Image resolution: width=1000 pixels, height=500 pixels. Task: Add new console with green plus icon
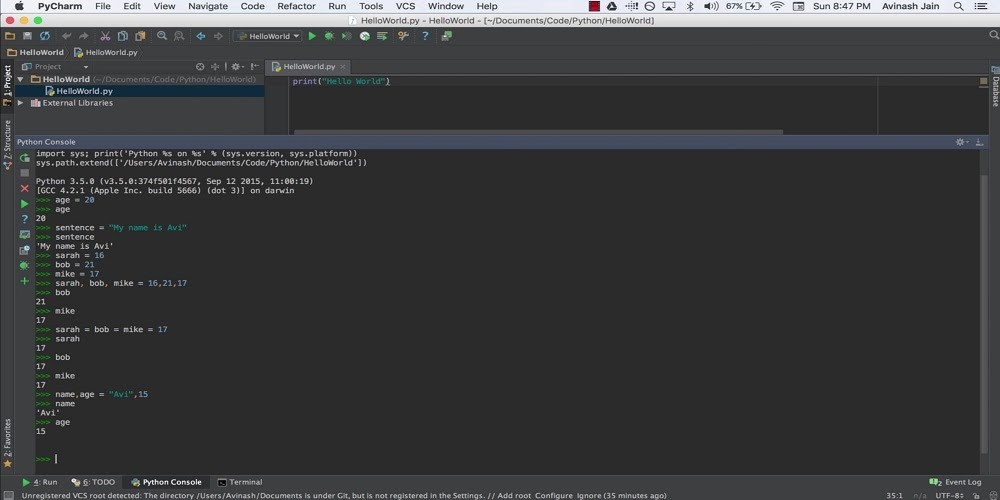click(25, 281)
